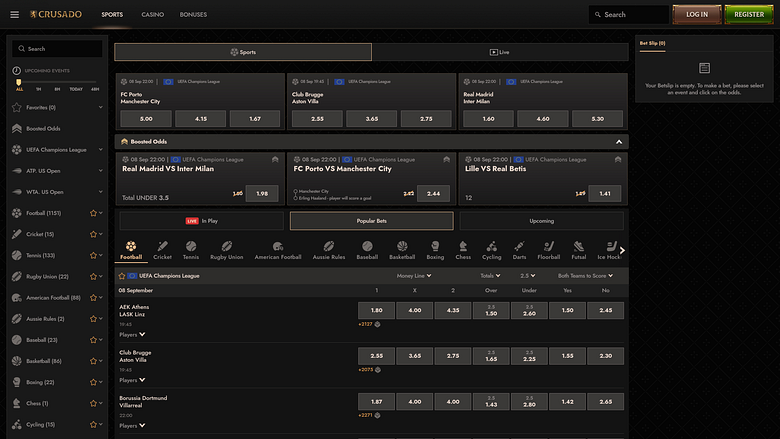Open the 2.5 line dropdown
The width and height of the screenshot is (780, 439).
(x=528, y=275)
